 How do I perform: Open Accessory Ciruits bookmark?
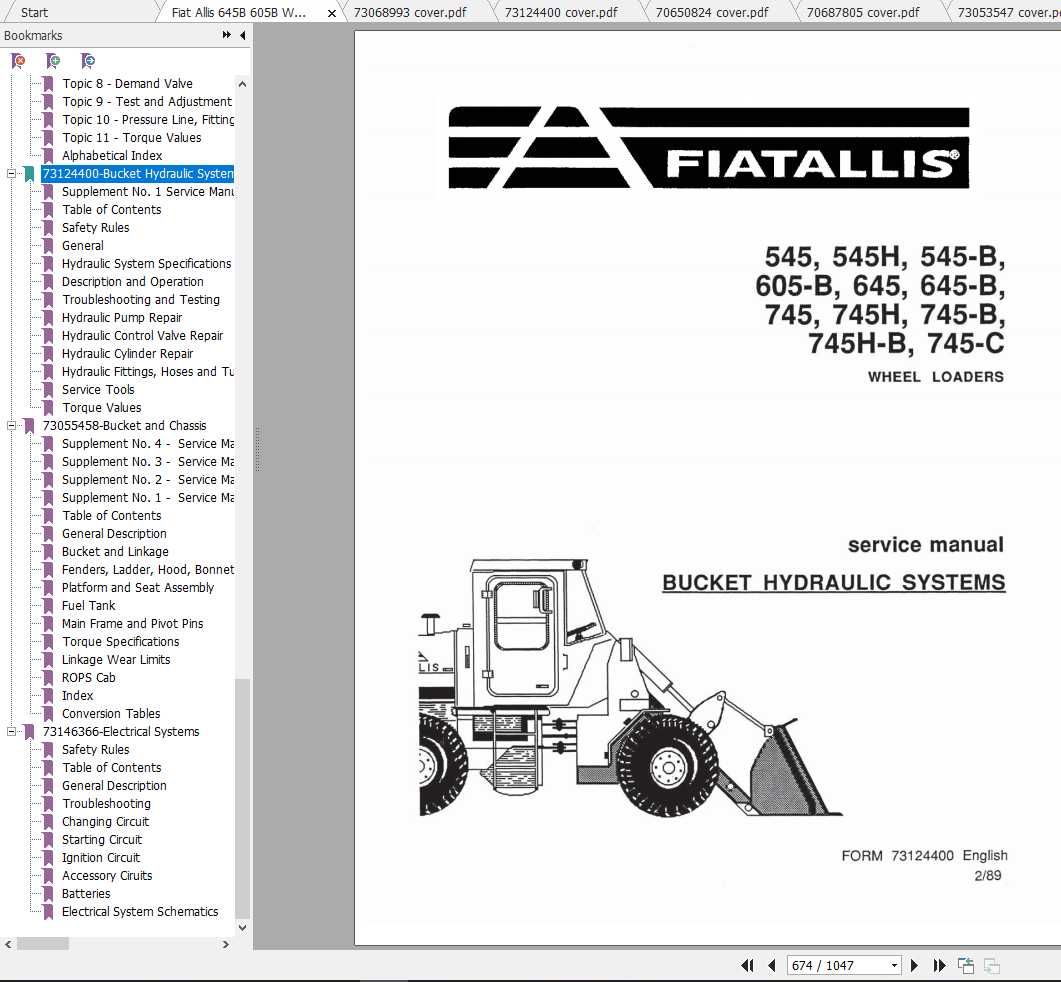tap(107, 876)
